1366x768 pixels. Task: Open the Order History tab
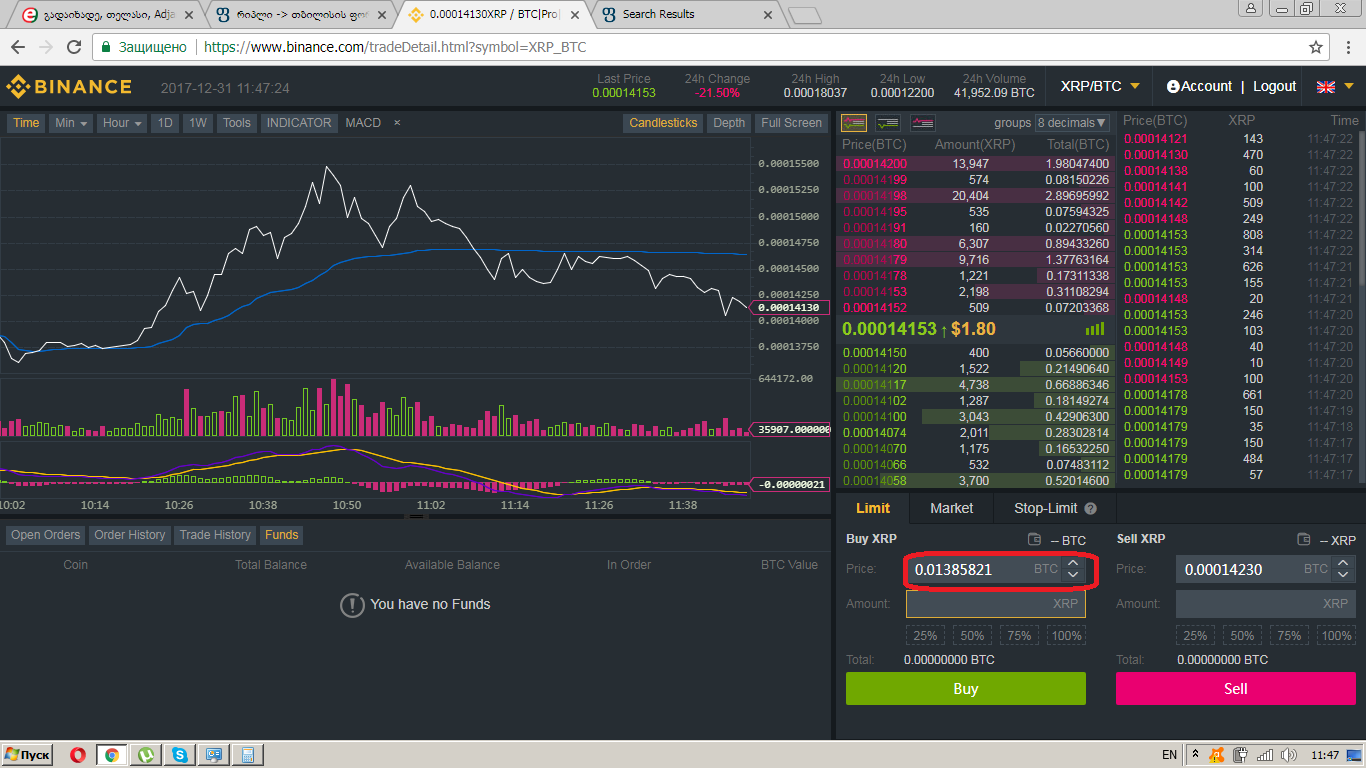click(x=130, y=535)
